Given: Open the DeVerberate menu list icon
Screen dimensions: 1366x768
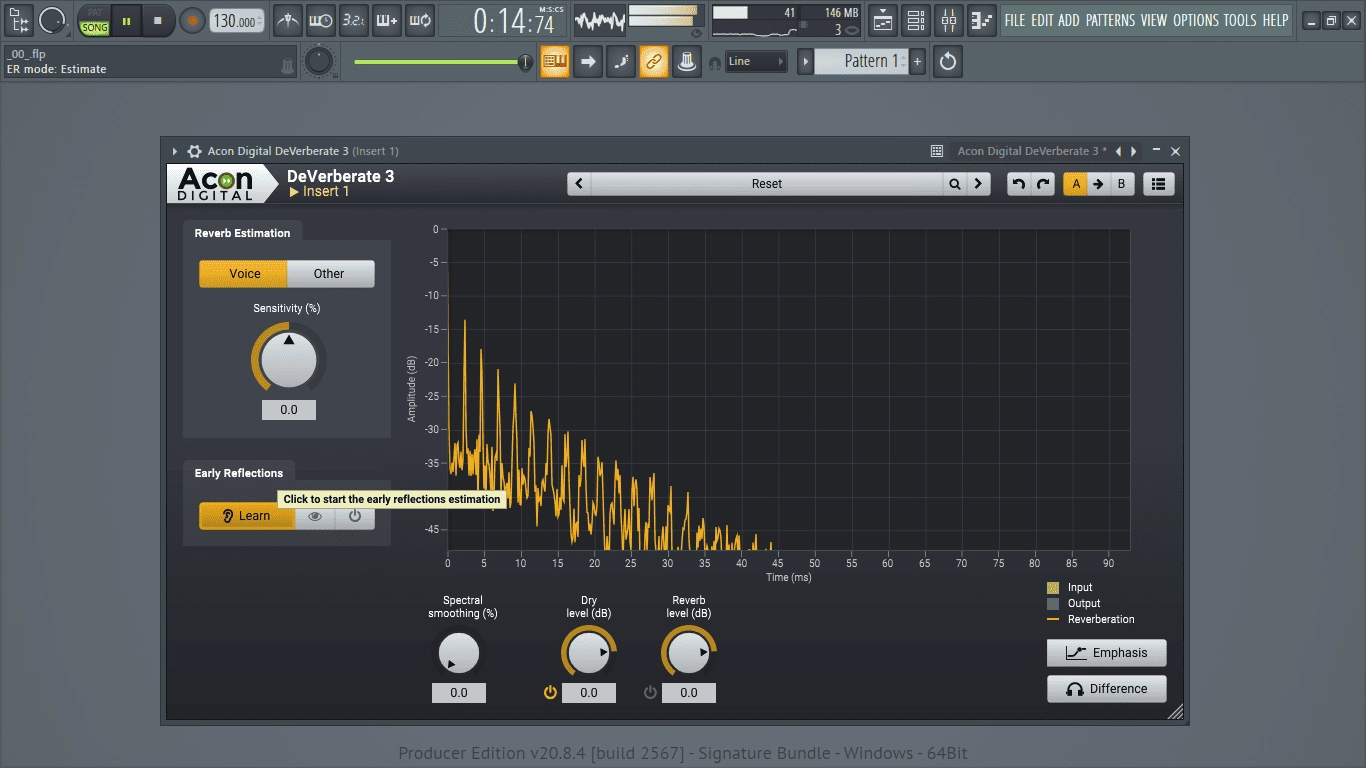Looking at the screenshot, I should point(1159,184).
